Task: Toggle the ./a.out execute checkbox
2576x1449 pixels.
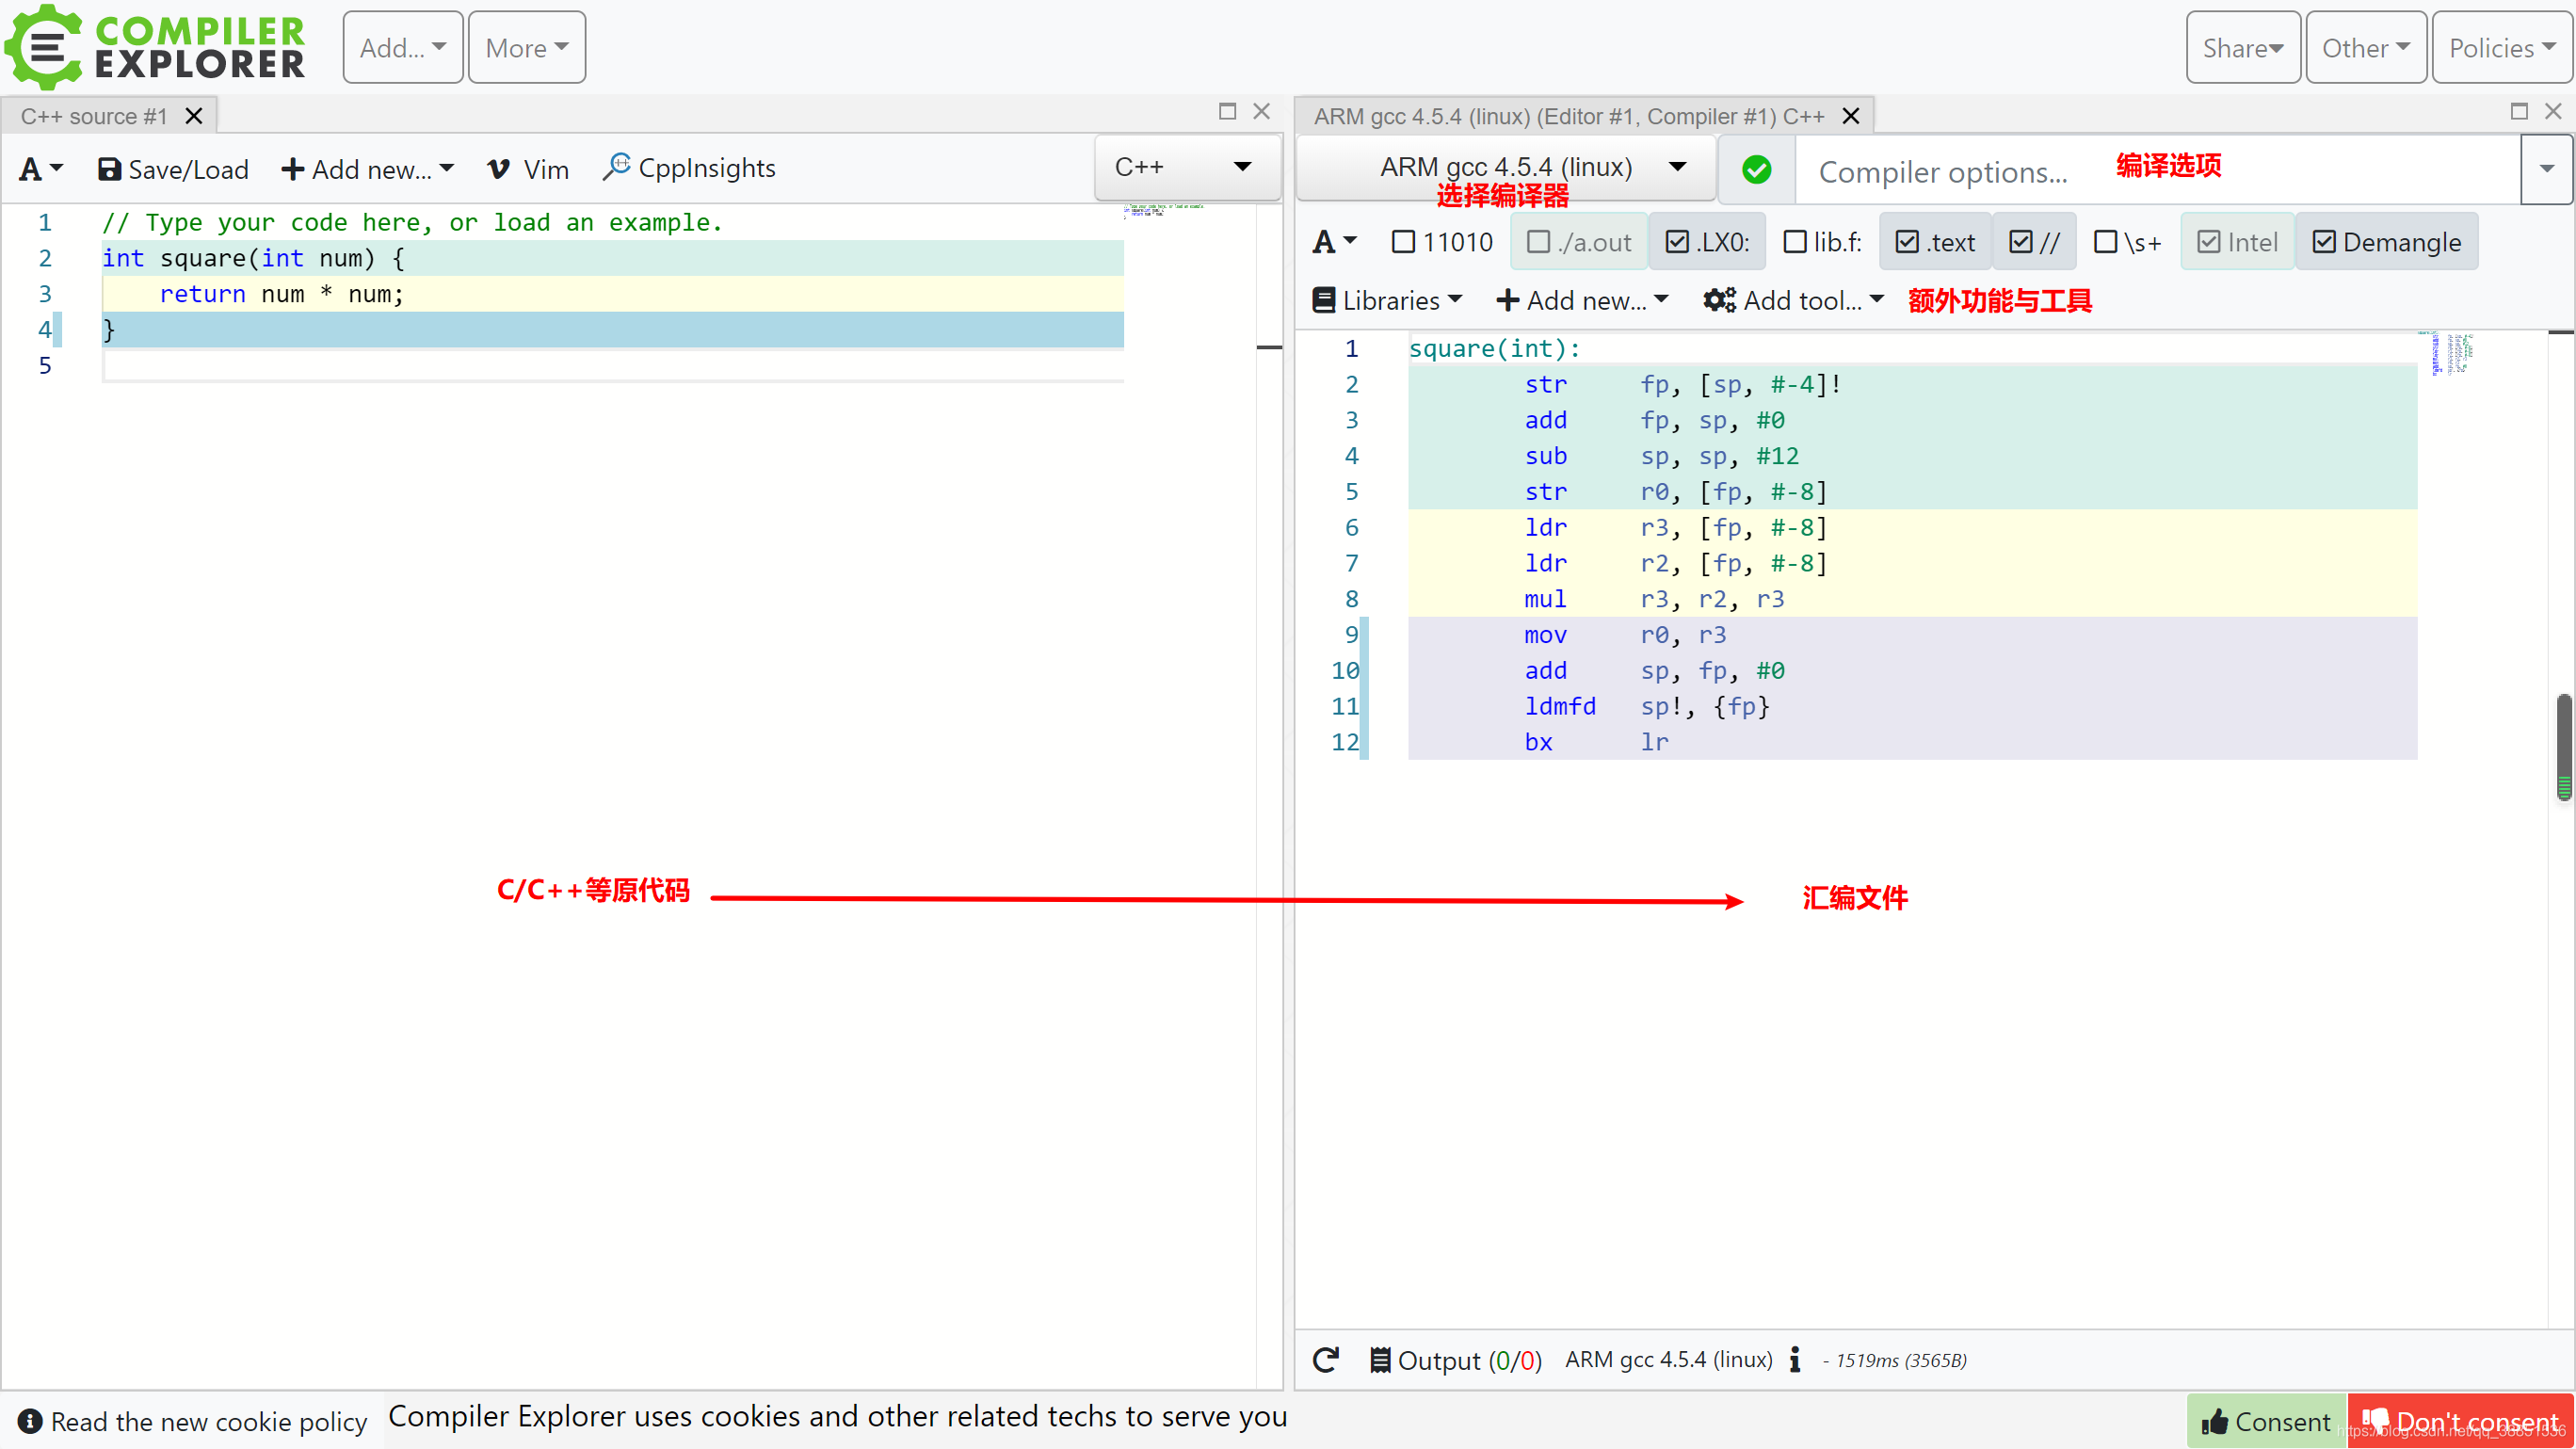Action: point(1578,242)
